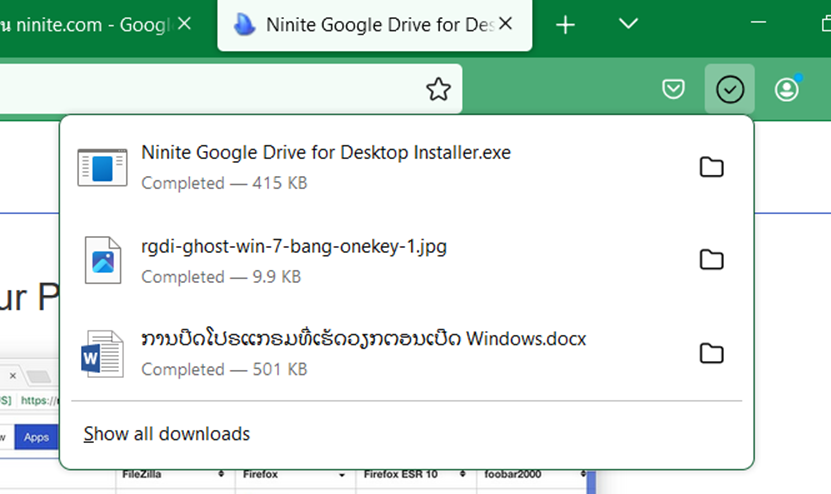831x494 pixels.
Task: Show rgdi-ghost jpg file in folder
Action: coord(711,260)
